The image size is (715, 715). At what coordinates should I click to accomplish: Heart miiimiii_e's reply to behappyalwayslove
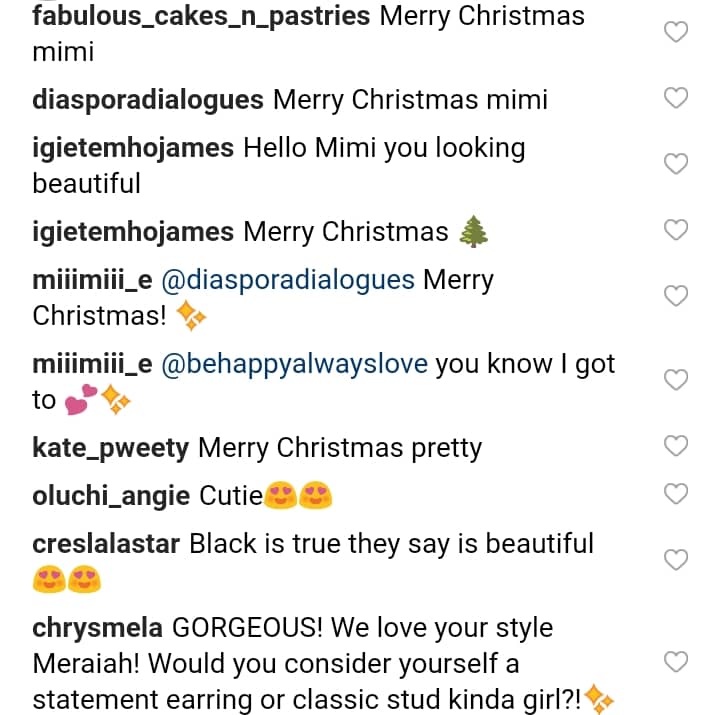[676, 381]
